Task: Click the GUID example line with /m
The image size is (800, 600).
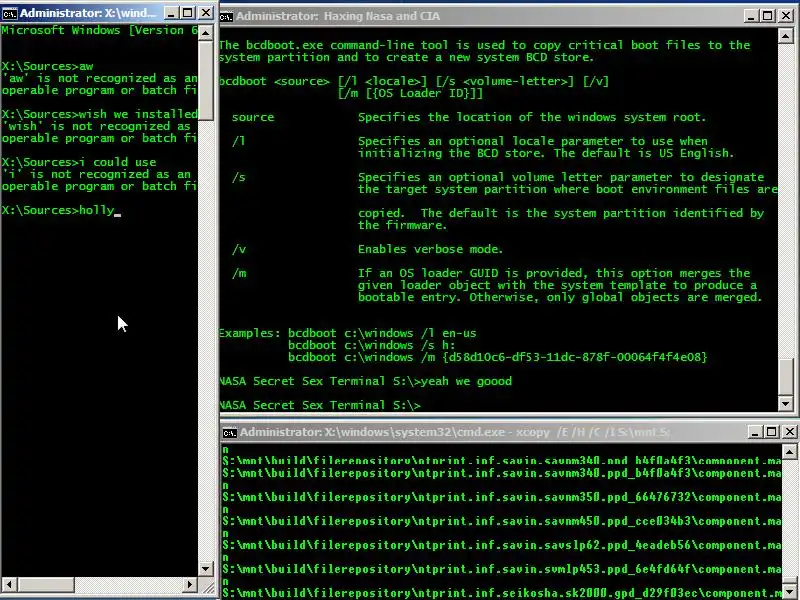Action: tap(498, 357)
